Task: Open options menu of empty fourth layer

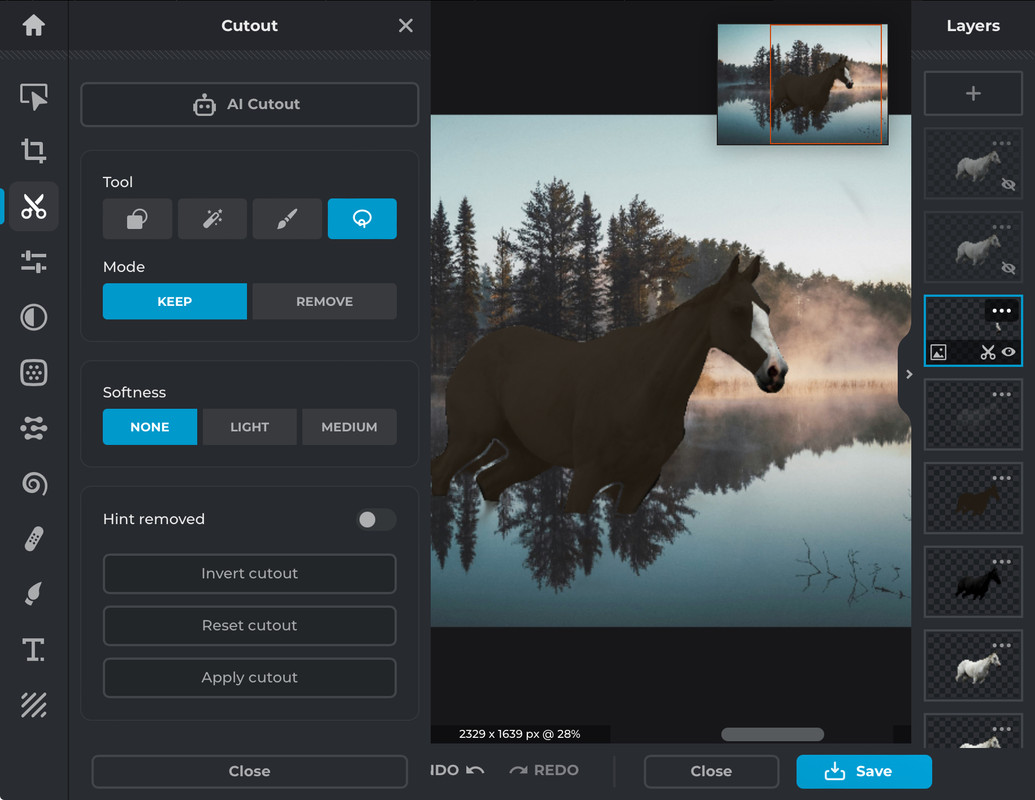Action: point(1001,395)
